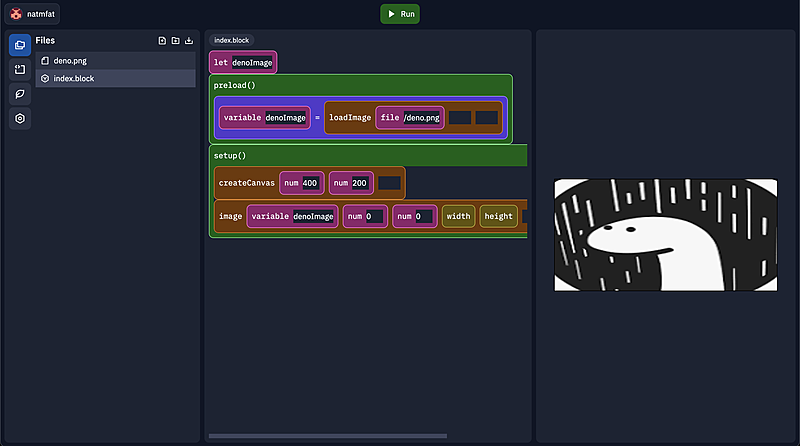Viewport: 800px width, 446px height.
Task: Open the leaf icon panel in sidebar
Action: 20,94
